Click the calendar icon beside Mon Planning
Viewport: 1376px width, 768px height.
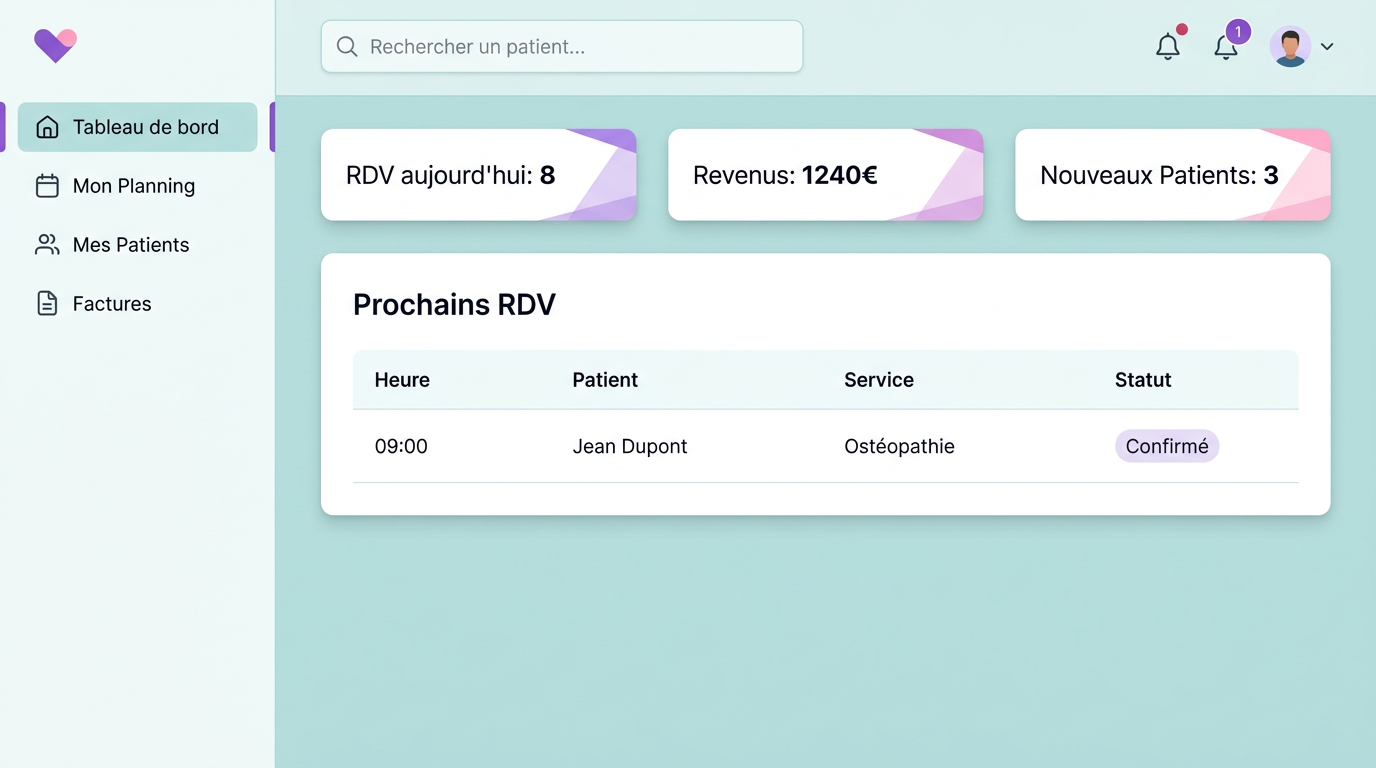point(47,186)
